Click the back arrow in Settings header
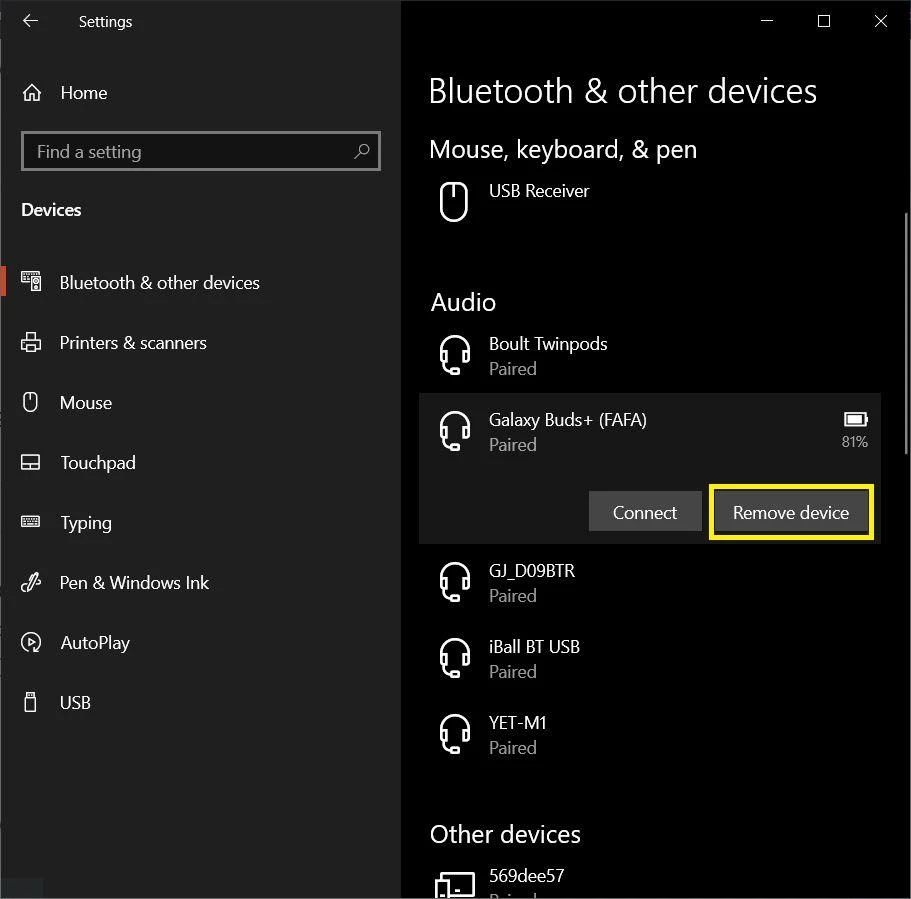This screenshot has height=899, width=911. click(31, 21)
